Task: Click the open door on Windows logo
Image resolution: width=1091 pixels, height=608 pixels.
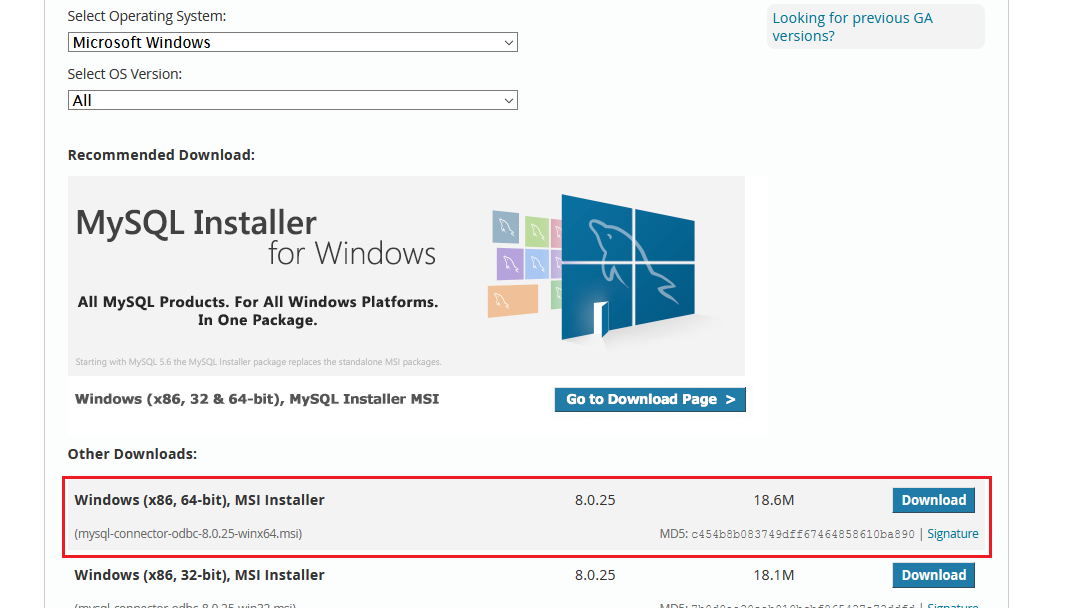Action: point(601,320)
